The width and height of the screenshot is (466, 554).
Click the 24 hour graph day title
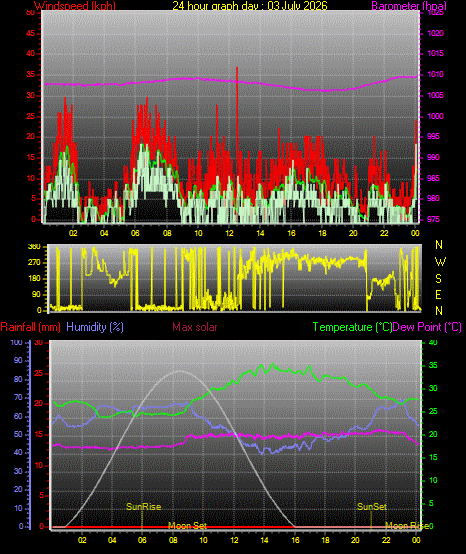[x=250, y=5]
